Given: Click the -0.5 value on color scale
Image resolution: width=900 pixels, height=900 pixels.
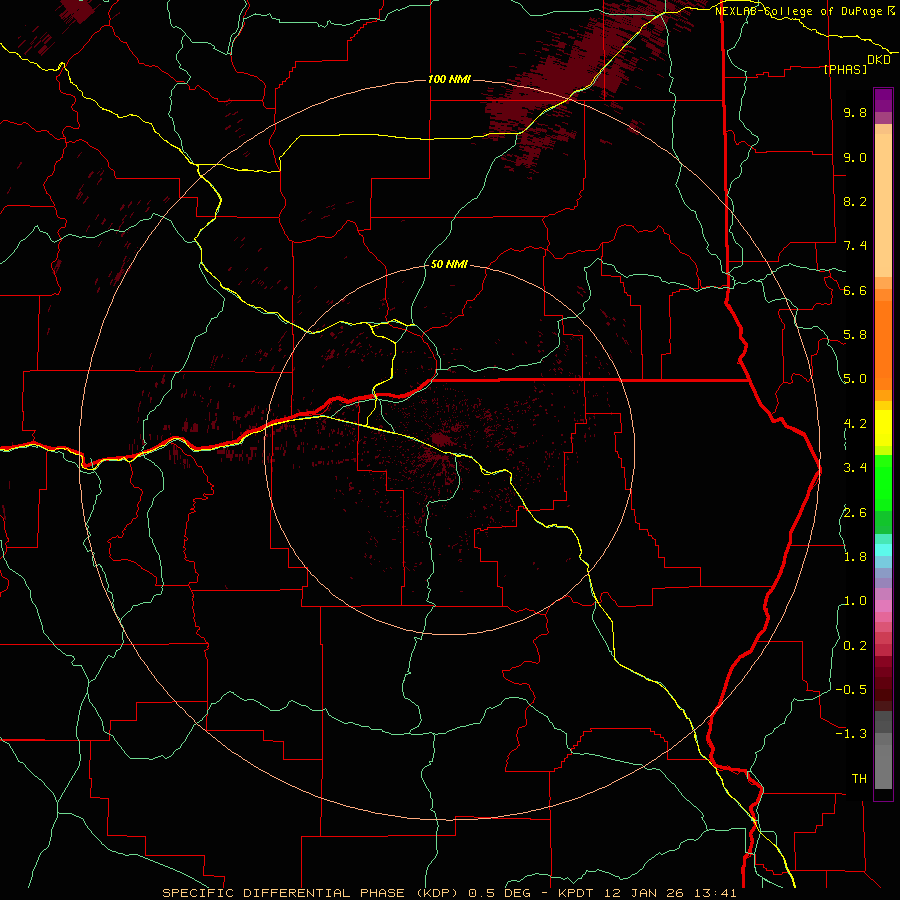Looking at the screenshot, I should coord(851,690).
